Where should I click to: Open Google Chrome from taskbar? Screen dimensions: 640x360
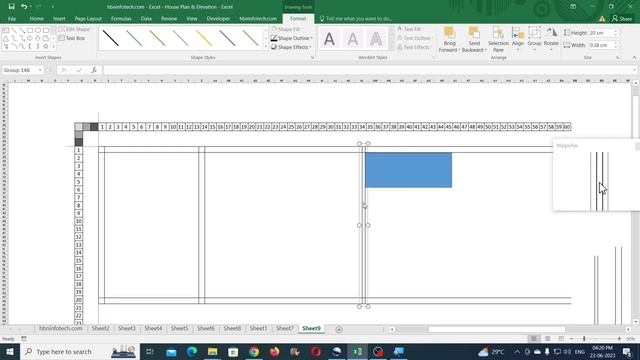point(254,351)
